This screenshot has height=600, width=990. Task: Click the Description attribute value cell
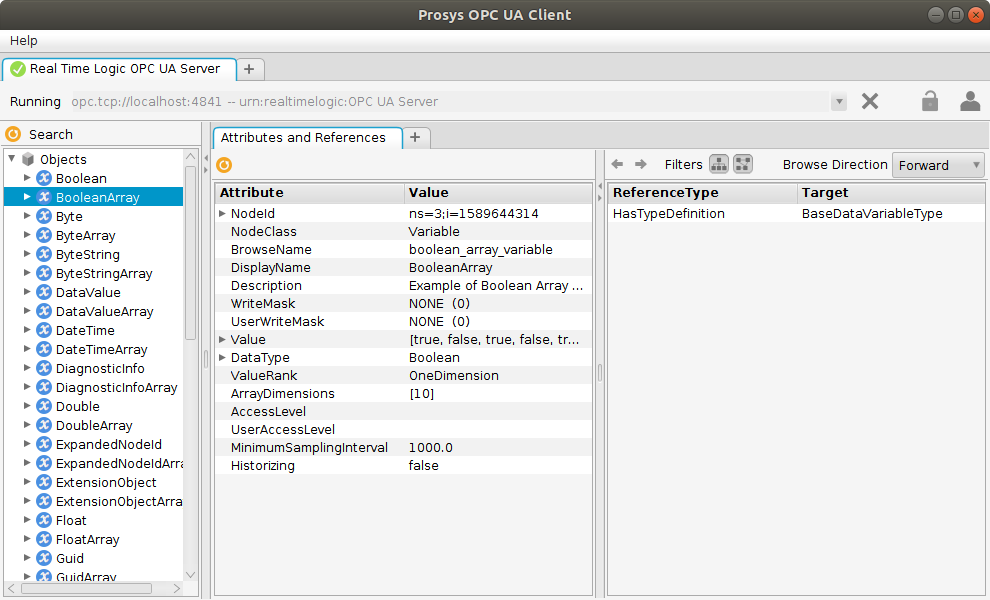(498, 285)
